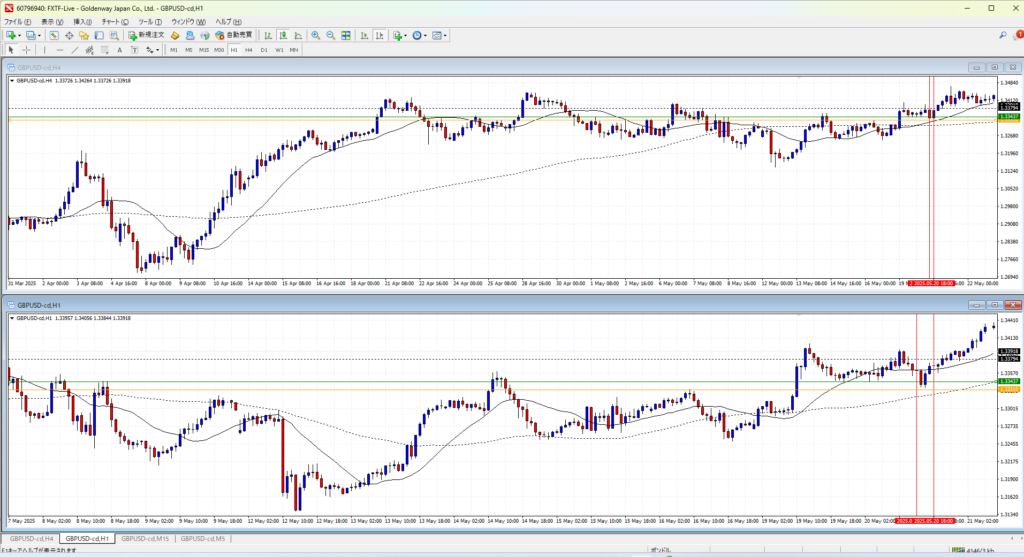1024x557 pixels.
Task: Click the 新規注文 (New Order) button
Action: click(146, 35)
